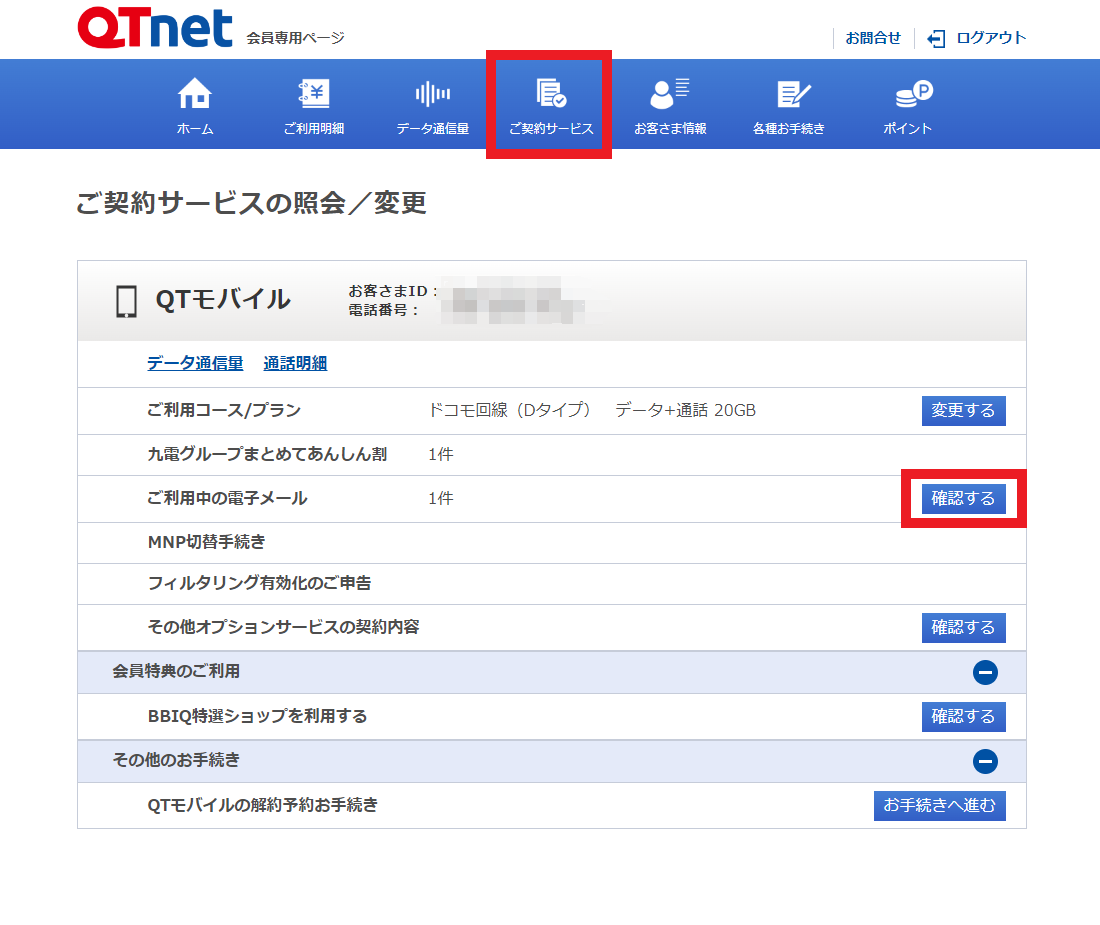Click the 1件 value for まとめてあんしん割
The width and height of the screenshot is (1100, 925).
tap(441, 454)
